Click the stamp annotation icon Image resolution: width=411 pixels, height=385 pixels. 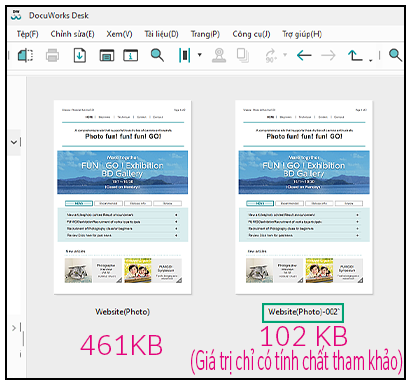click(219, 55)
